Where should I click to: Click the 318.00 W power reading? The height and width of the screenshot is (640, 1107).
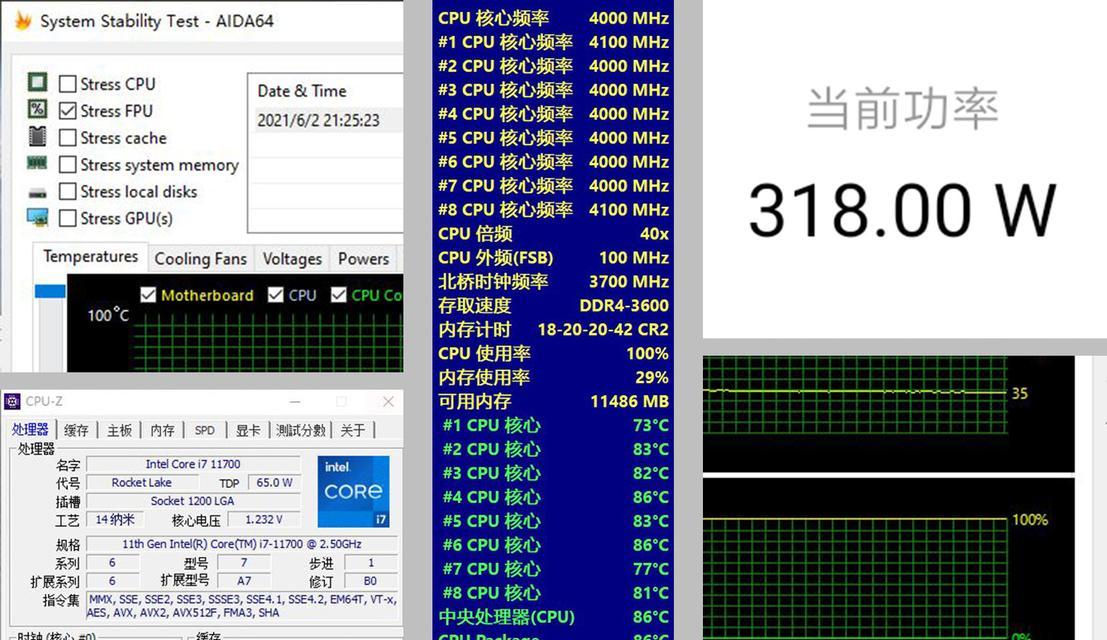tap(902, 210)
